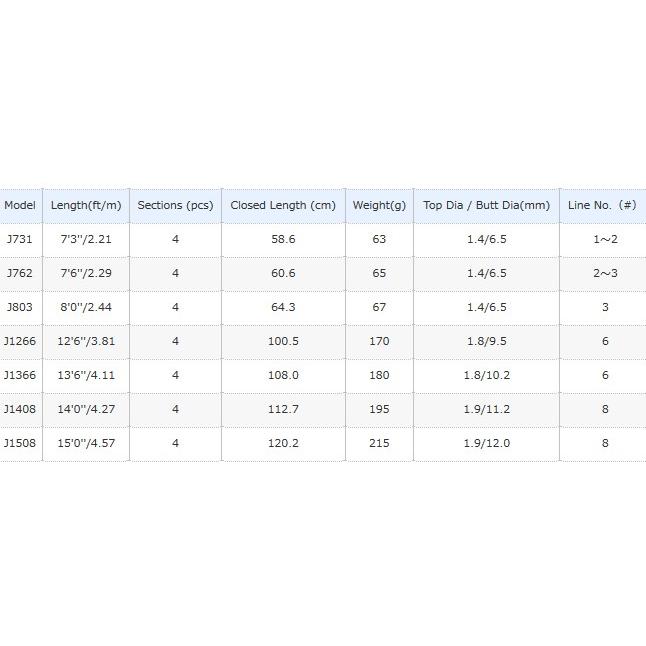Select the Sections (pcs) column header
This screenshot has width=646, height=646.
tap(175, 205)
